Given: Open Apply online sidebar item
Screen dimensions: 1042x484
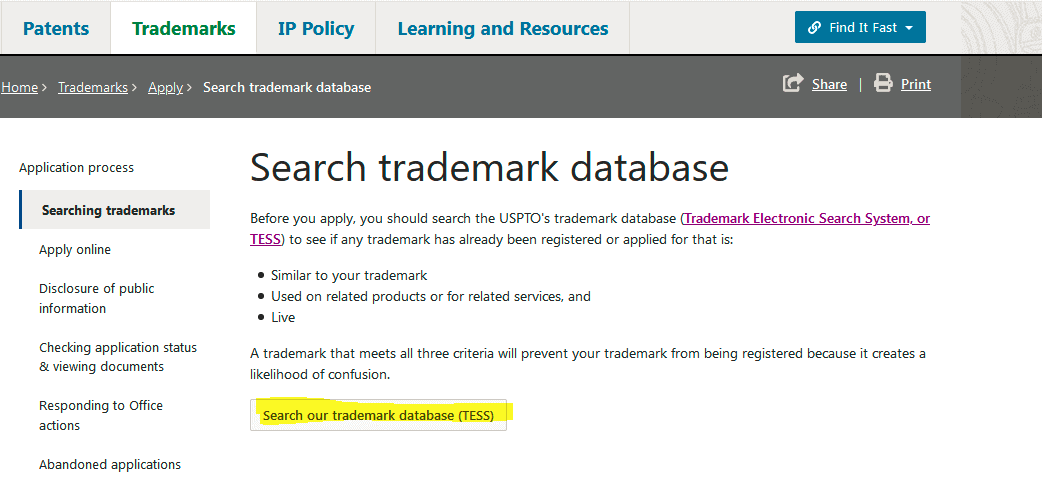Looking at the screenshot, I should [74, 250].
